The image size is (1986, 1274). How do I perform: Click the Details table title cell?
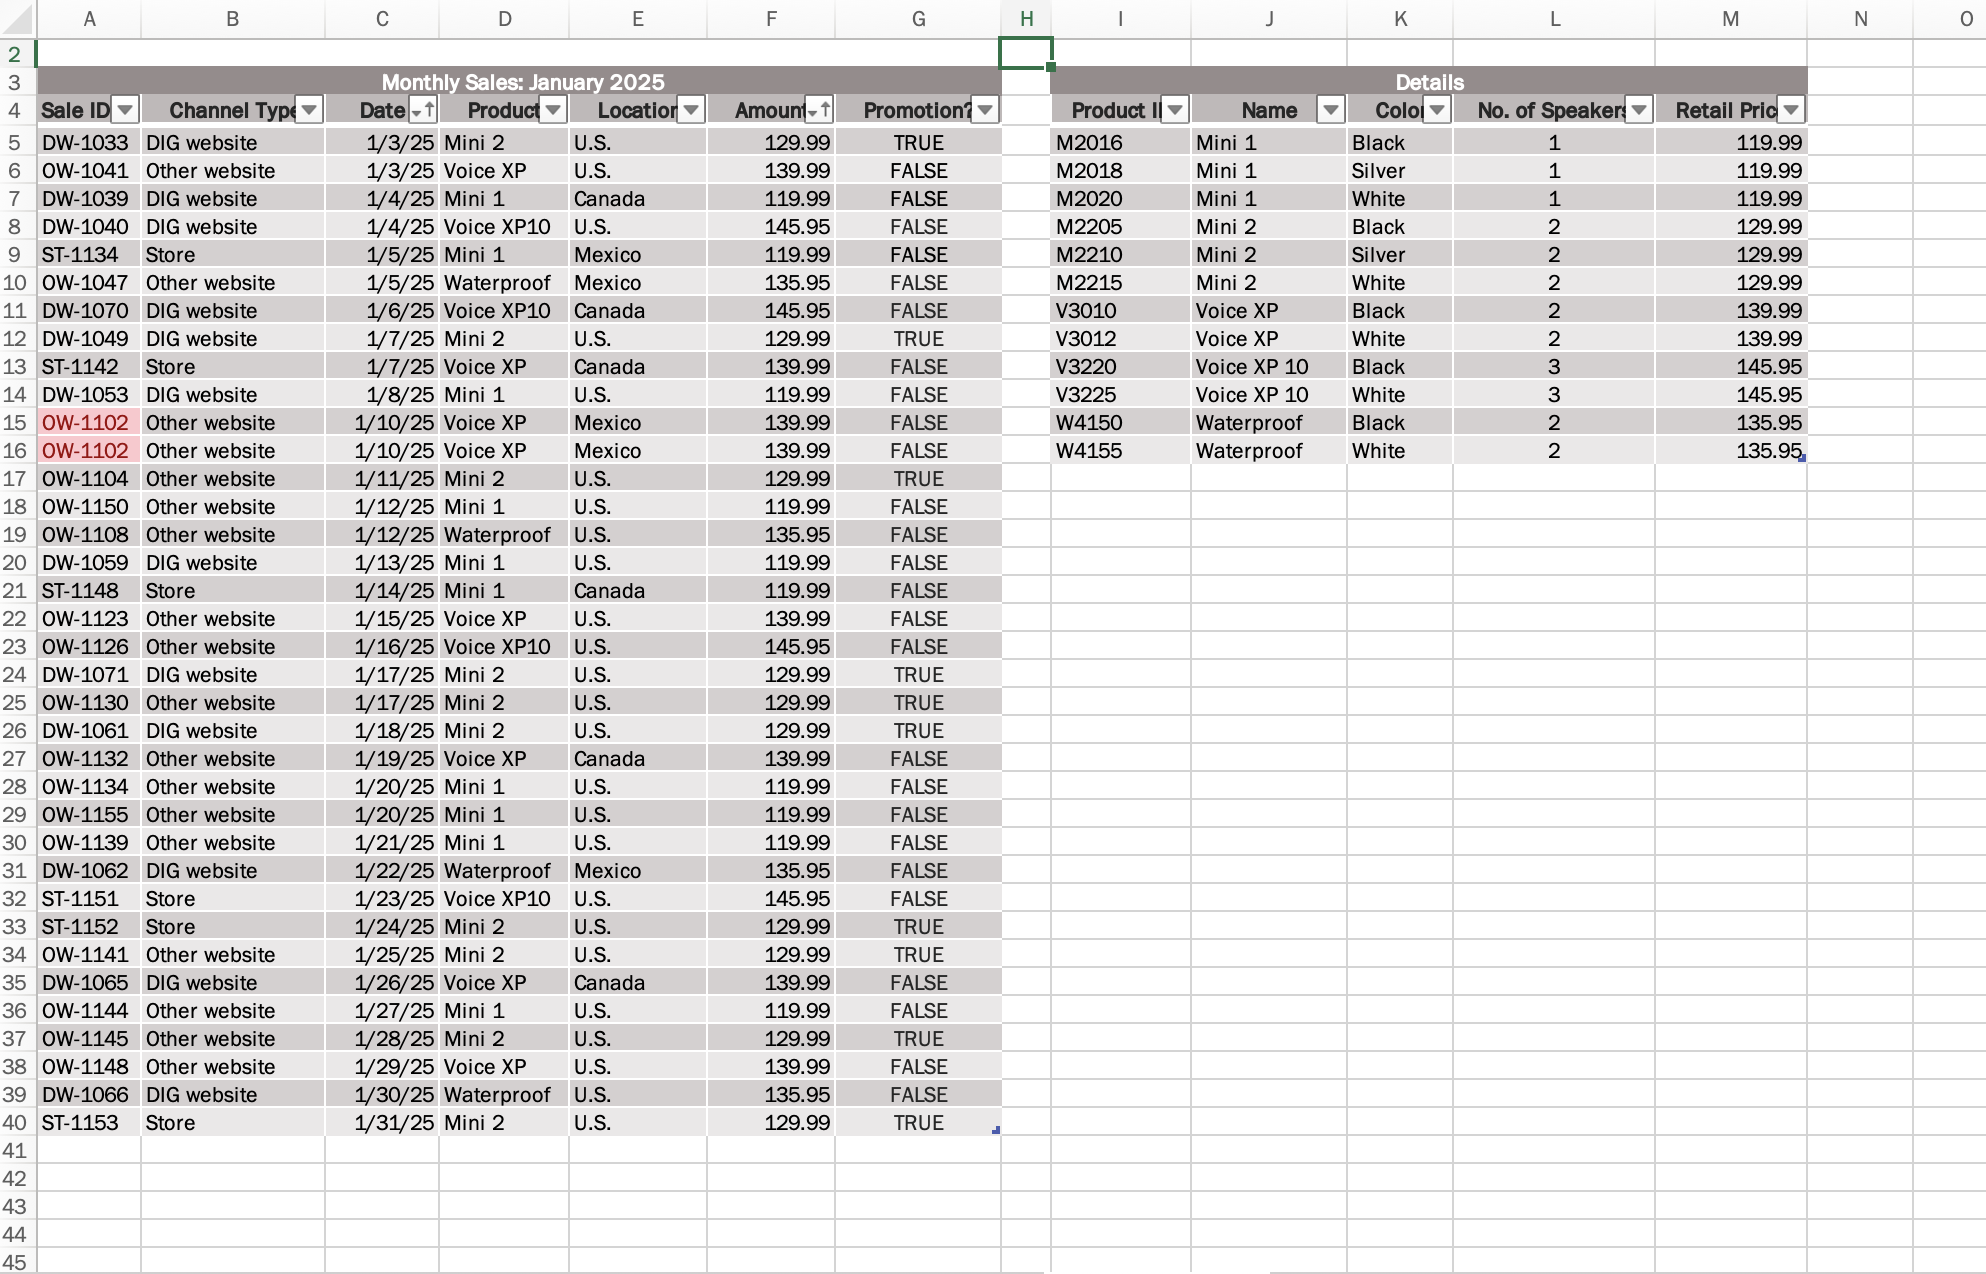coord(1428,82)
